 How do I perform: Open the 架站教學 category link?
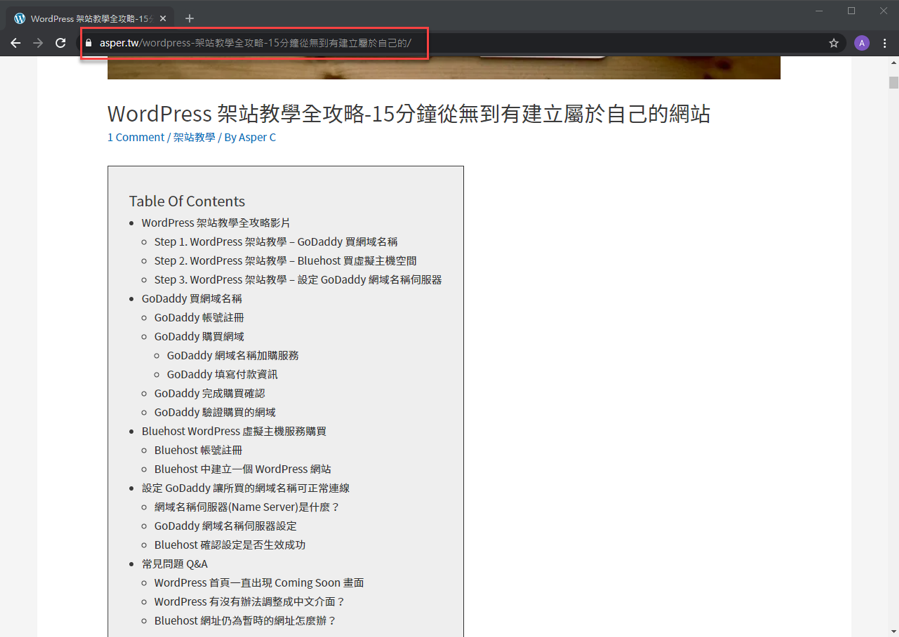click(194, 138)
